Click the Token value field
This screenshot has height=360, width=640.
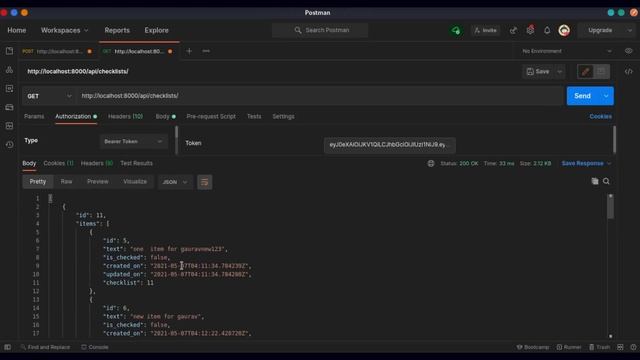tap(390, 145)
